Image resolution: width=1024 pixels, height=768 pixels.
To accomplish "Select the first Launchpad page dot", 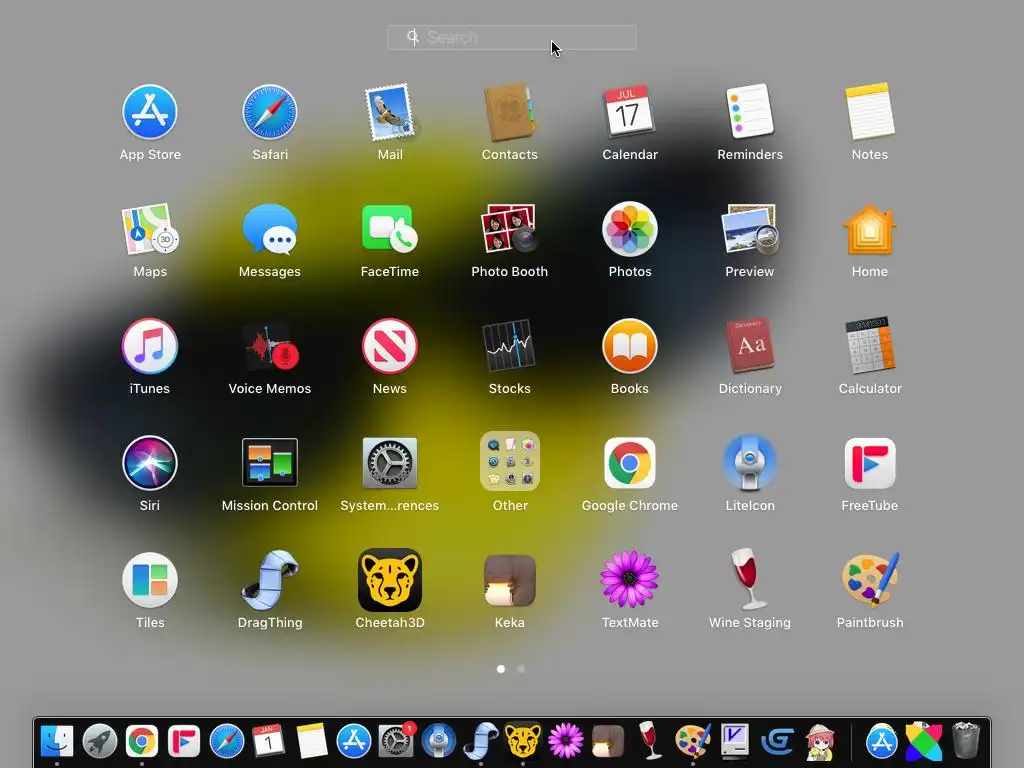I will click(x=501, y=669).
